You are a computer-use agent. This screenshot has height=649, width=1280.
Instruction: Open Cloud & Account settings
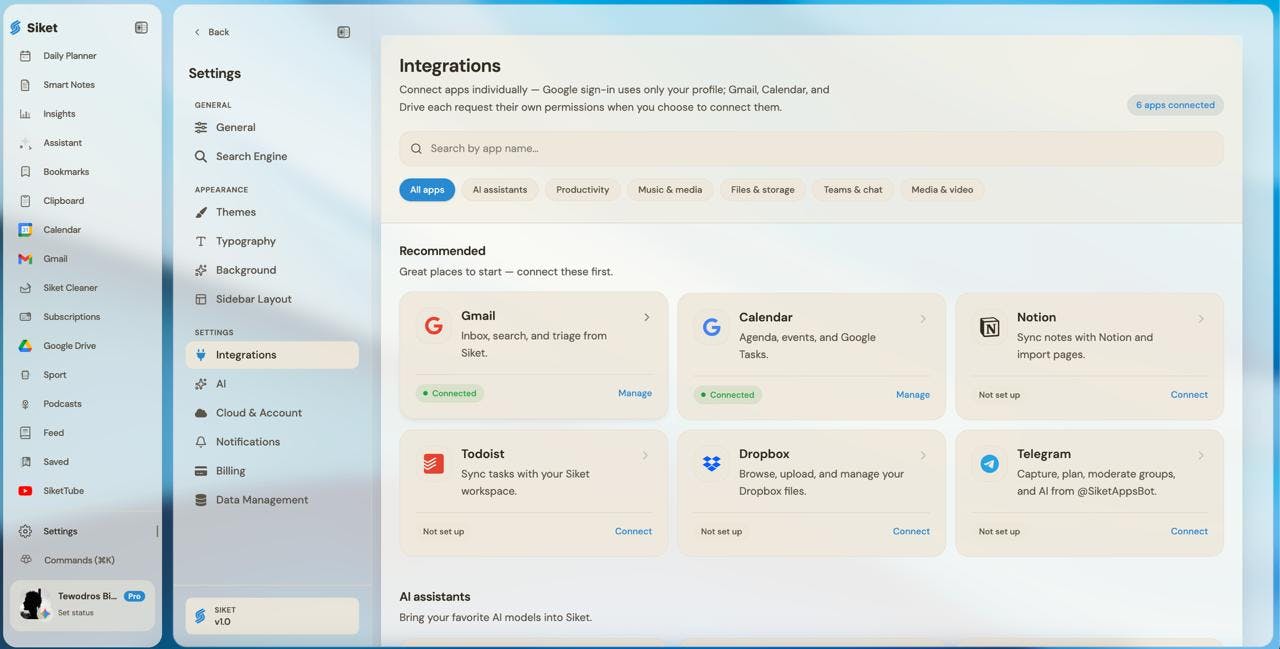point(272,413)
